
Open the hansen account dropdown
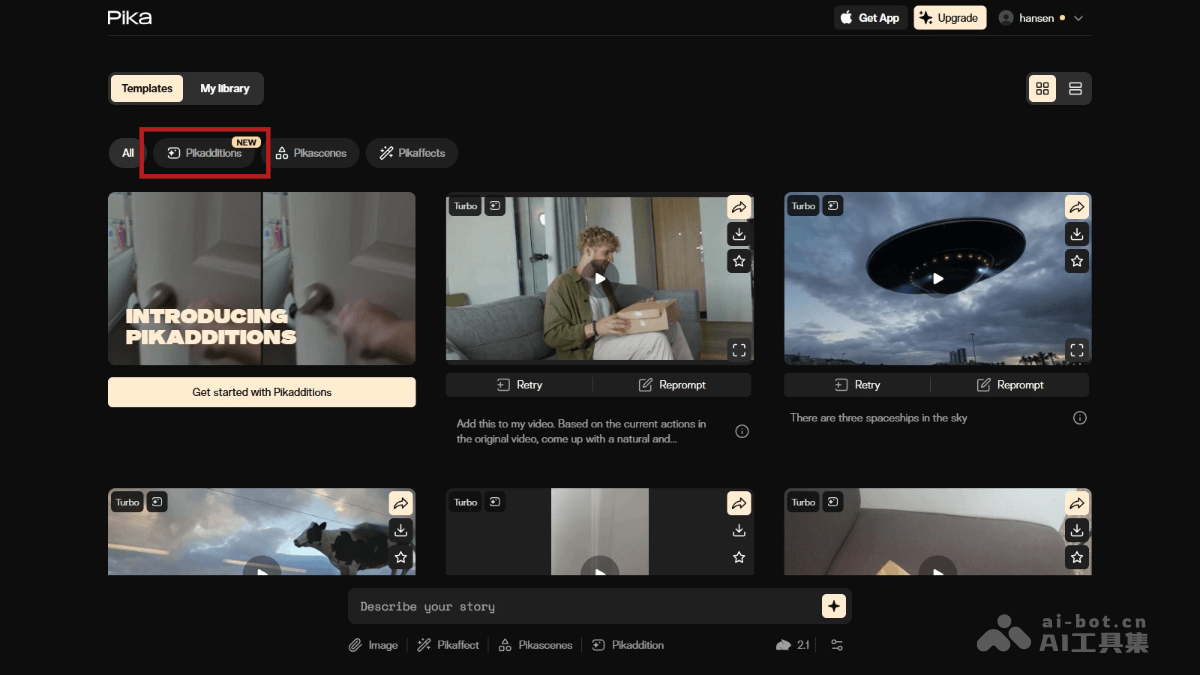point(1041,18)
